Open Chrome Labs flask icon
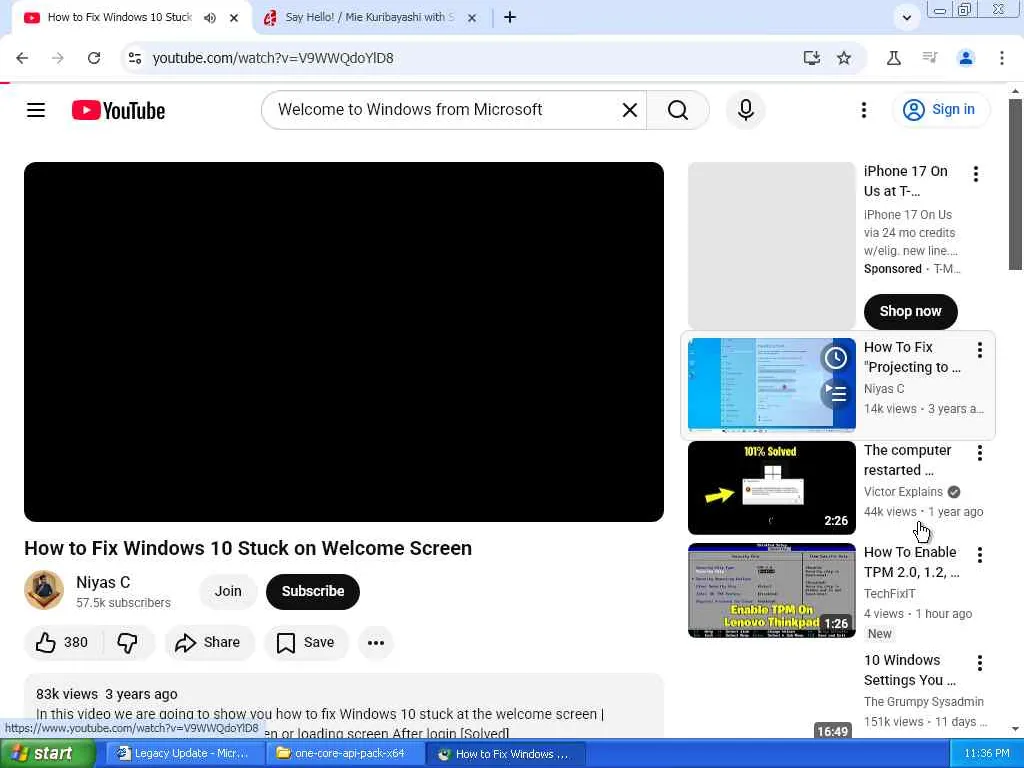Viewport: 1024px width, 768px height. (893, 58)
